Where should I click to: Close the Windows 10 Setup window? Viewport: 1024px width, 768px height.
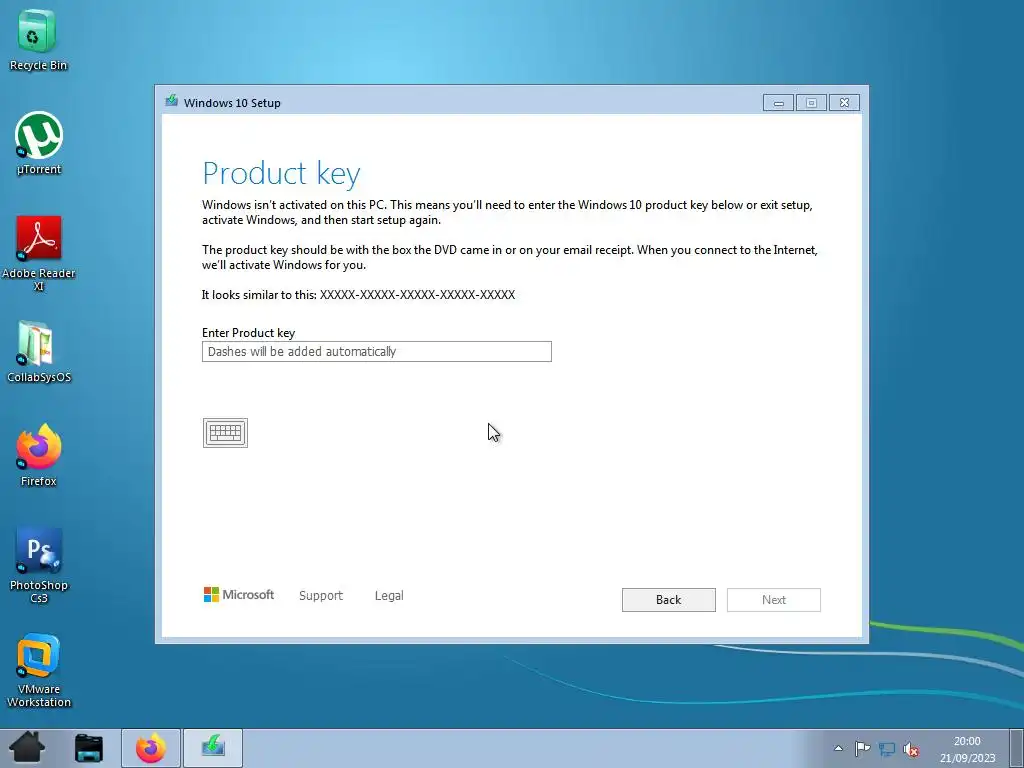coord(844,103)
